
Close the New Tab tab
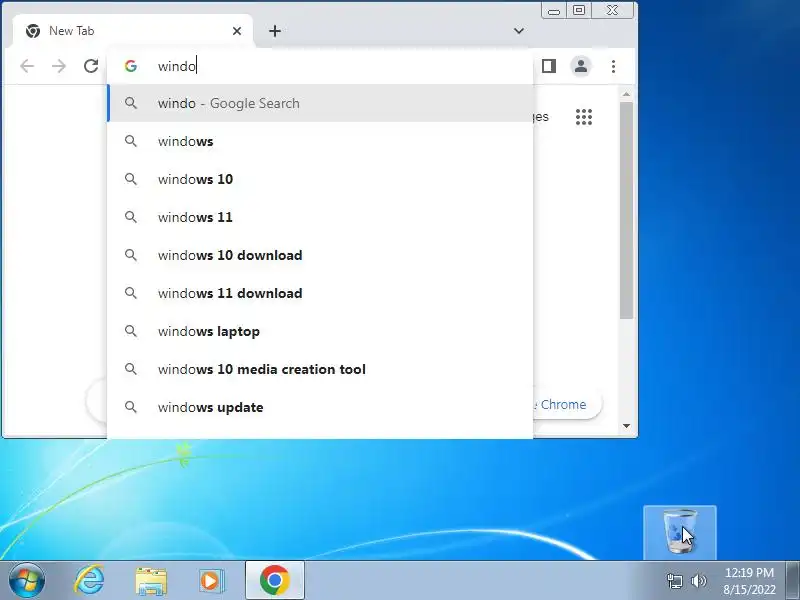[x=237, y=31]
